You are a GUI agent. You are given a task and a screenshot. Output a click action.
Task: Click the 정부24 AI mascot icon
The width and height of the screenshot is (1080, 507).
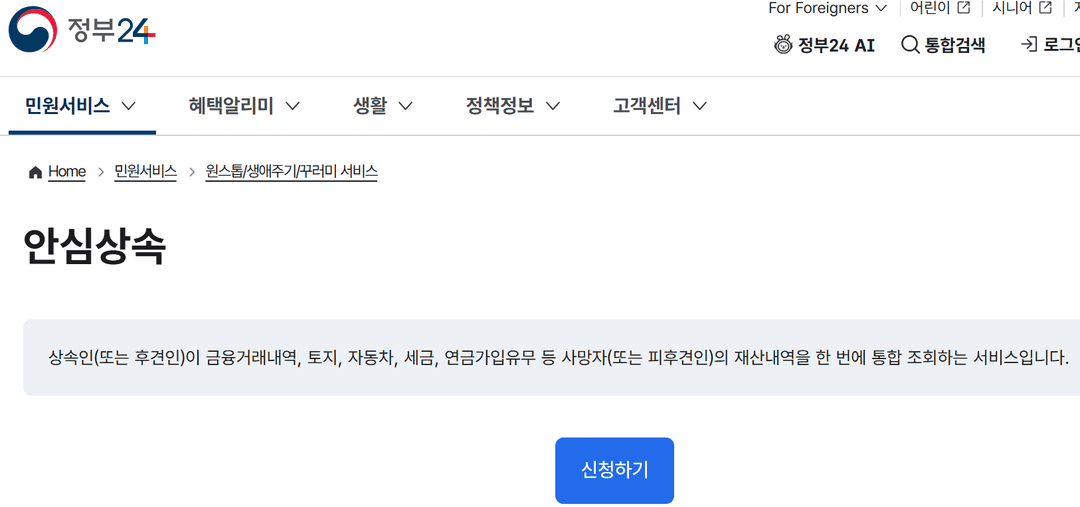783,45
